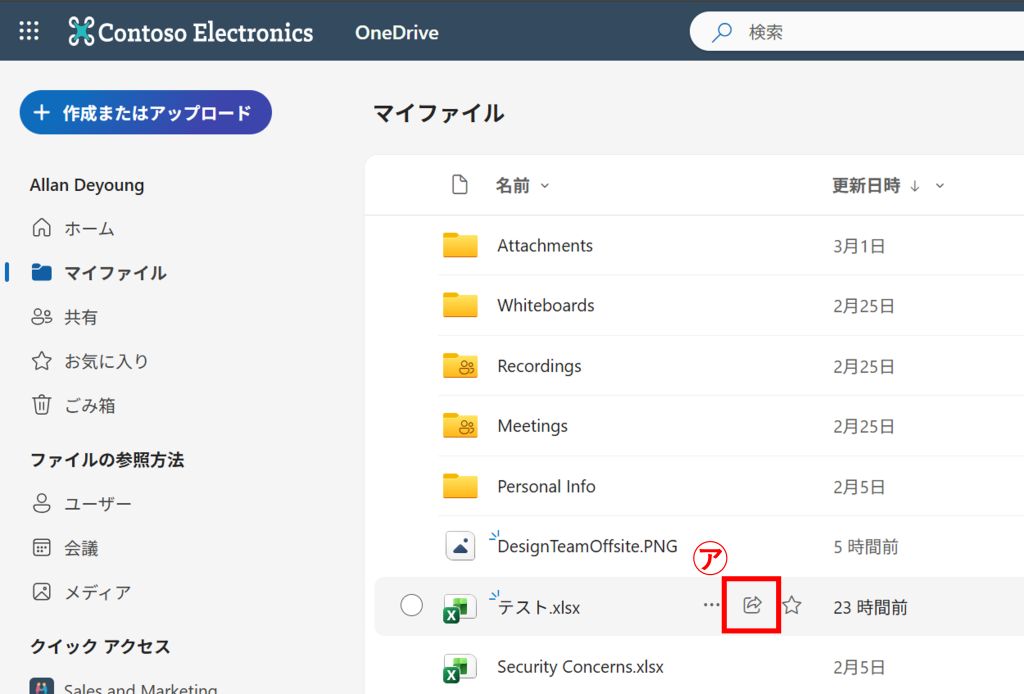This screenshot has height=694, width=1024.
Task: Open the 作成またはアップロード menu button
Action: pyautogui.click(x=146, y=113)
